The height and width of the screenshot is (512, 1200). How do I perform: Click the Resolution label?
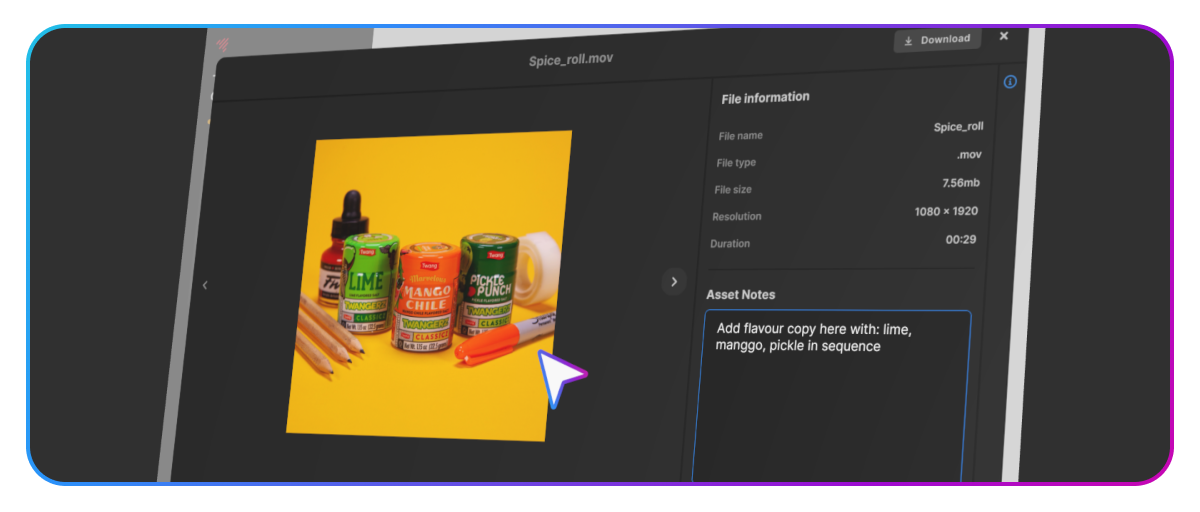pyautogui.click(x=736, y=217)
